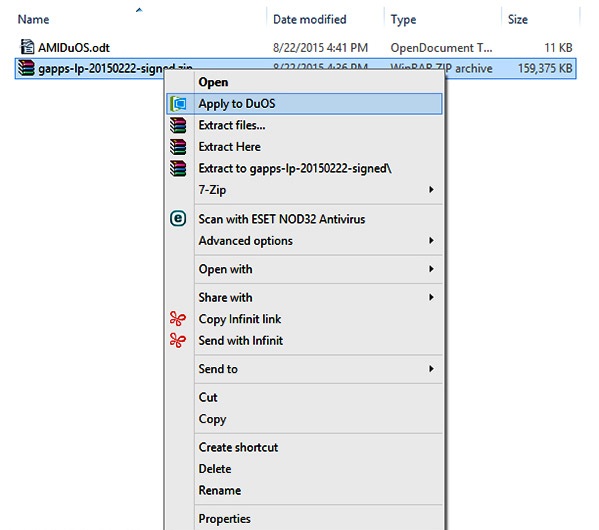Image resolution: width=599 pixels, height=530 pixels.
Task: Click the AMIDuOS.odt document file icon
Action: click(27, 47)
